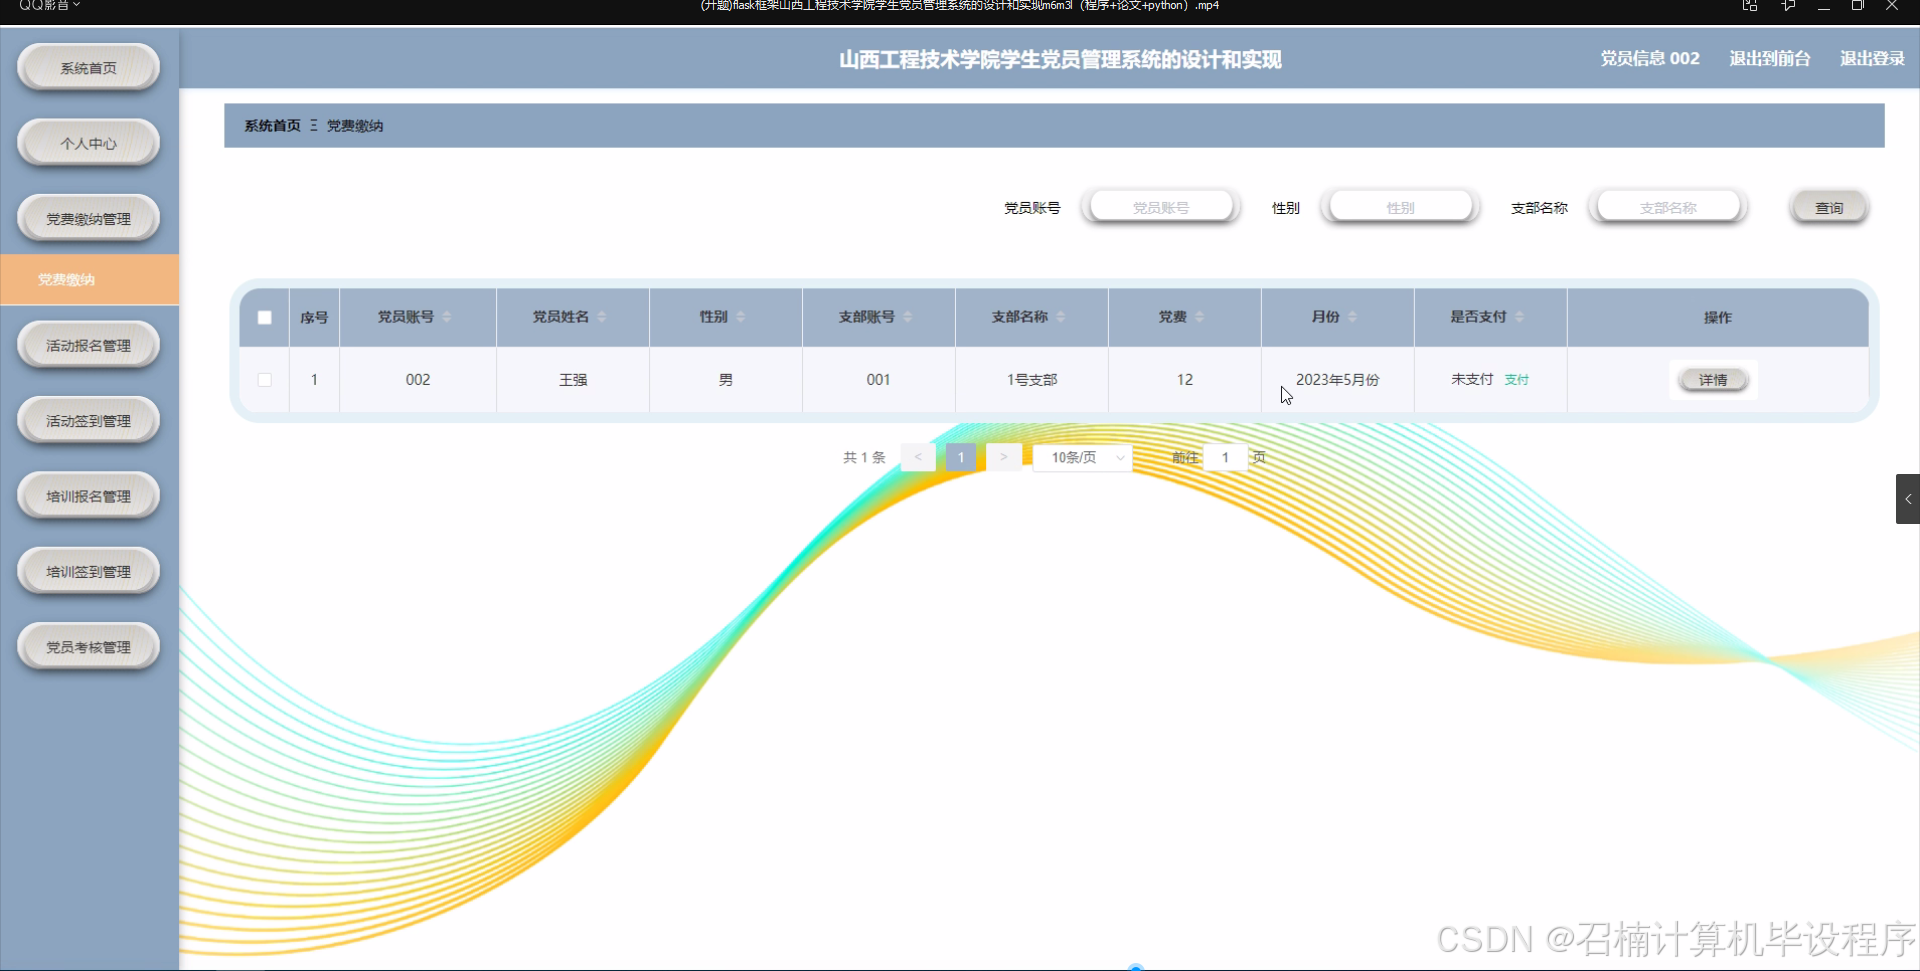Sort by 支部名称 column arrows
This screenshot has width=1920, height=971.
click(x=1061, y=317)
